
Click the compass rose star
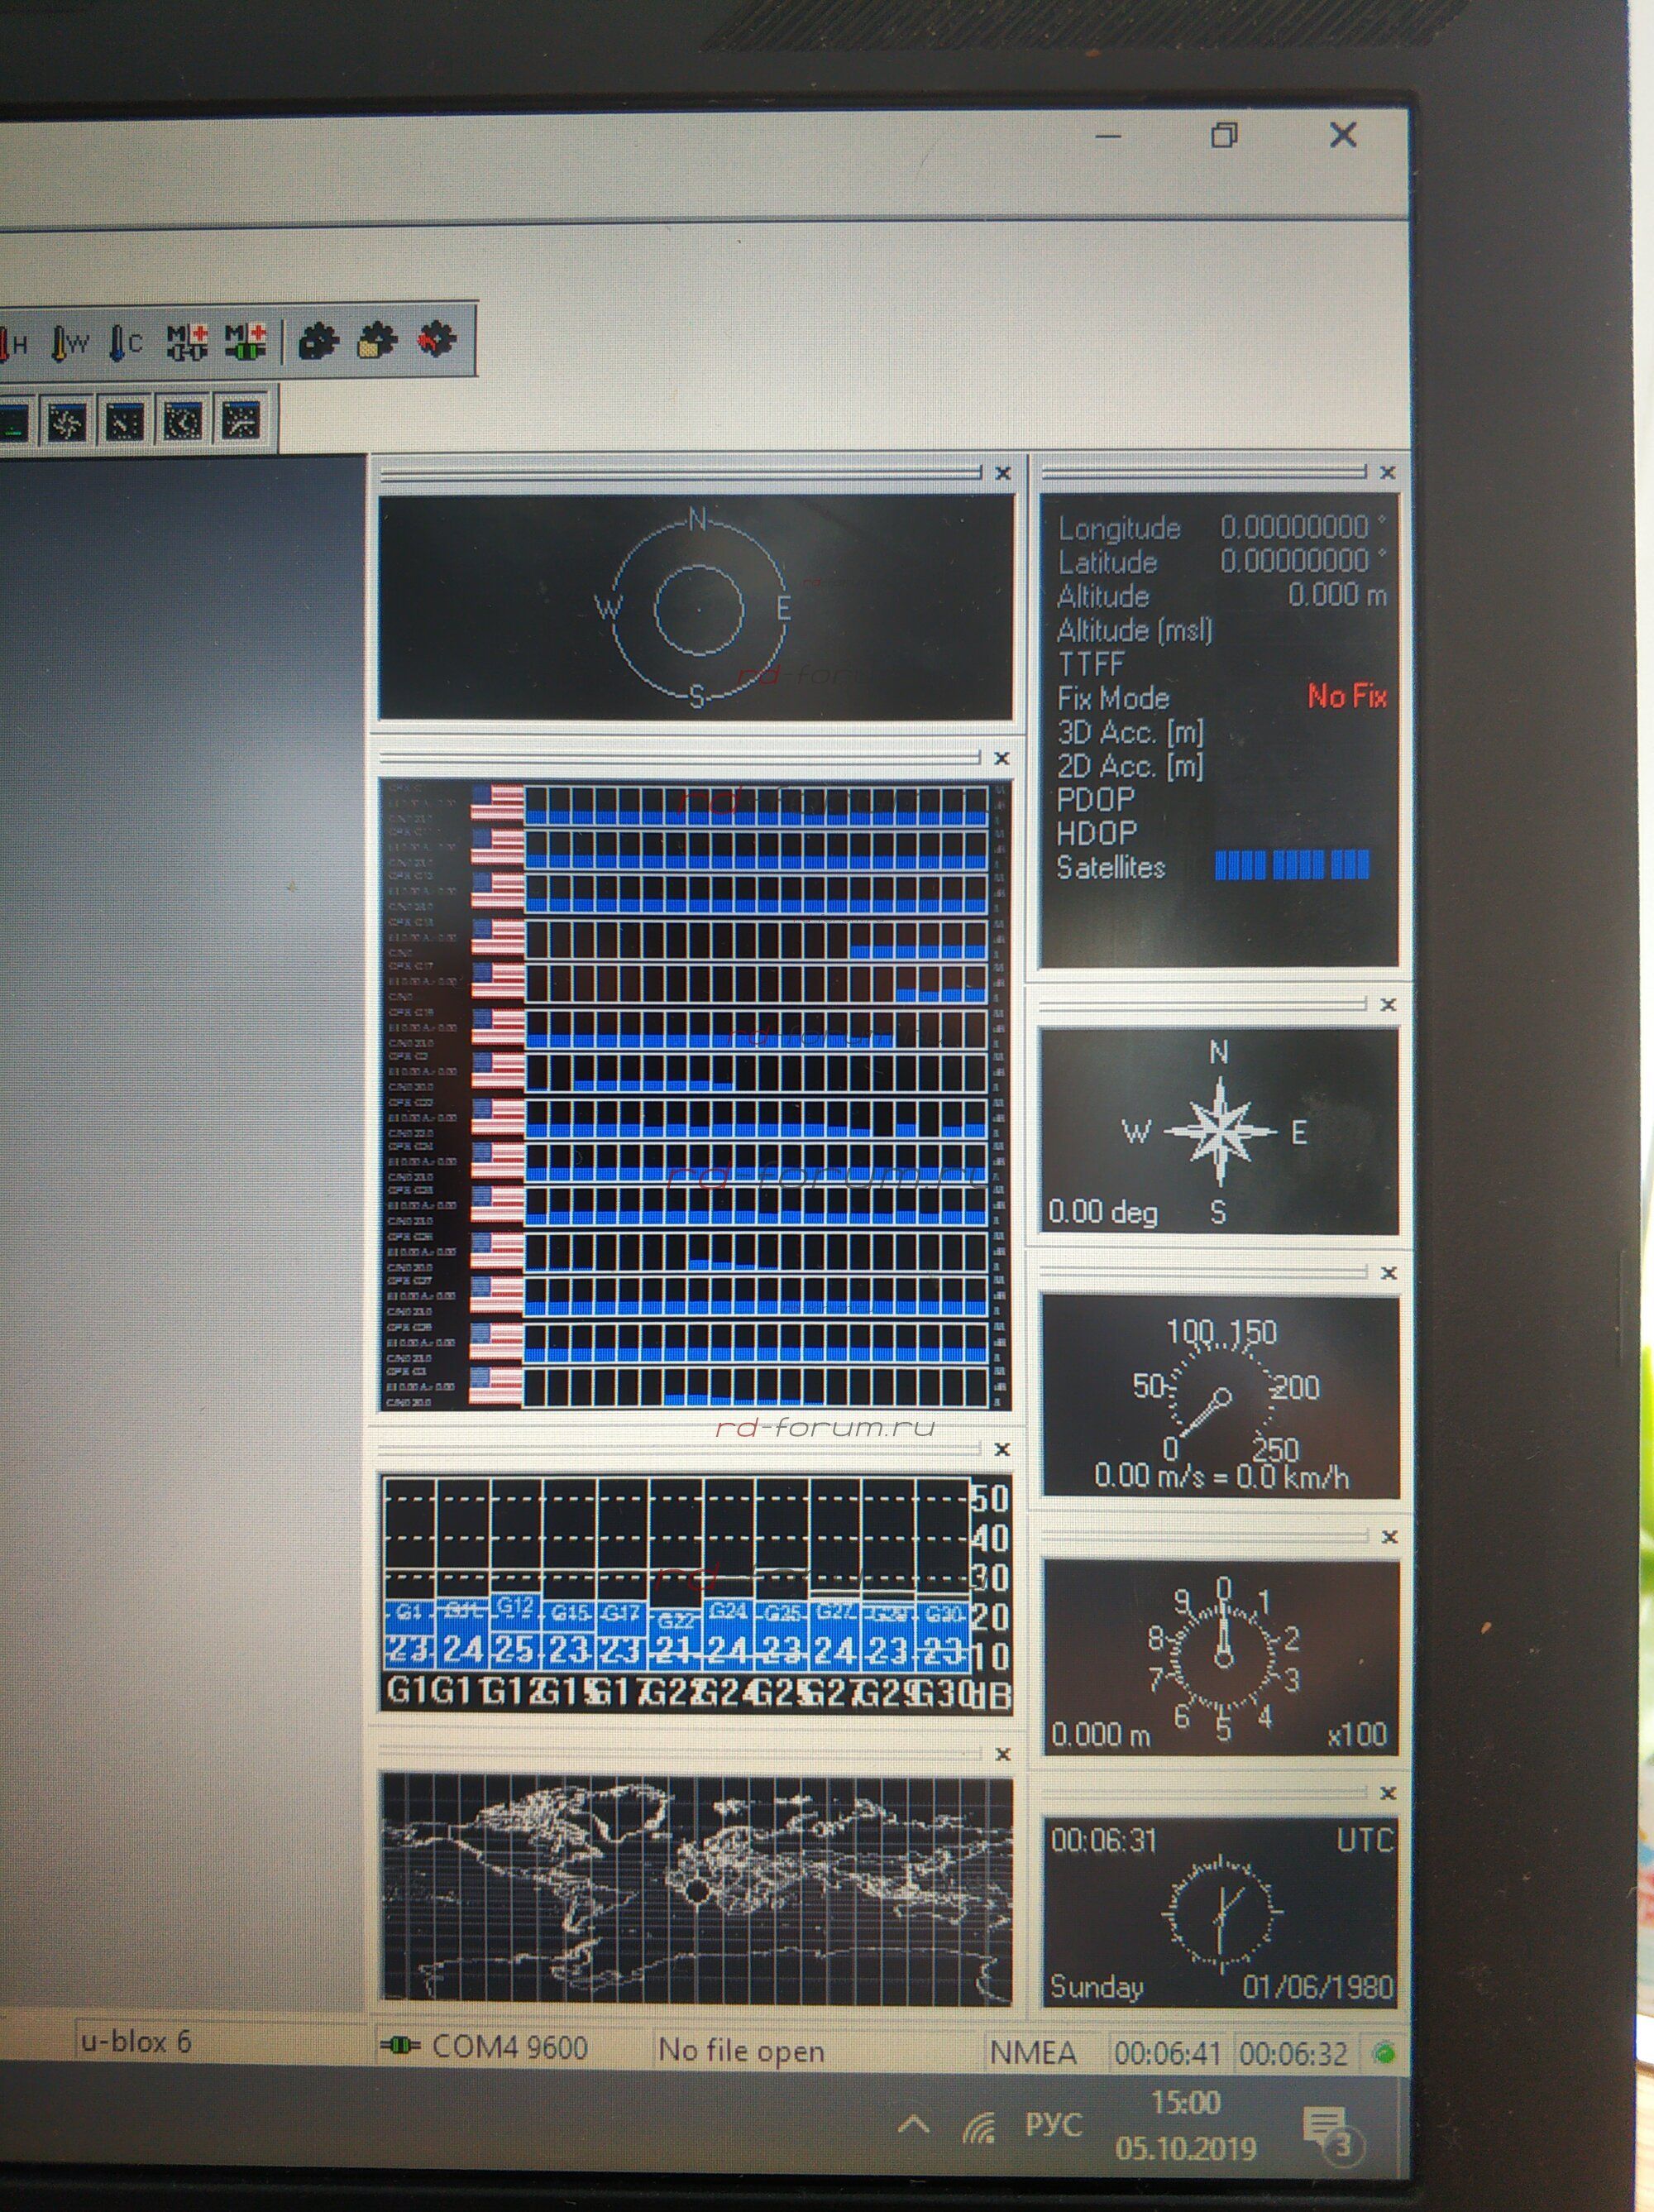(1219, 1132)
